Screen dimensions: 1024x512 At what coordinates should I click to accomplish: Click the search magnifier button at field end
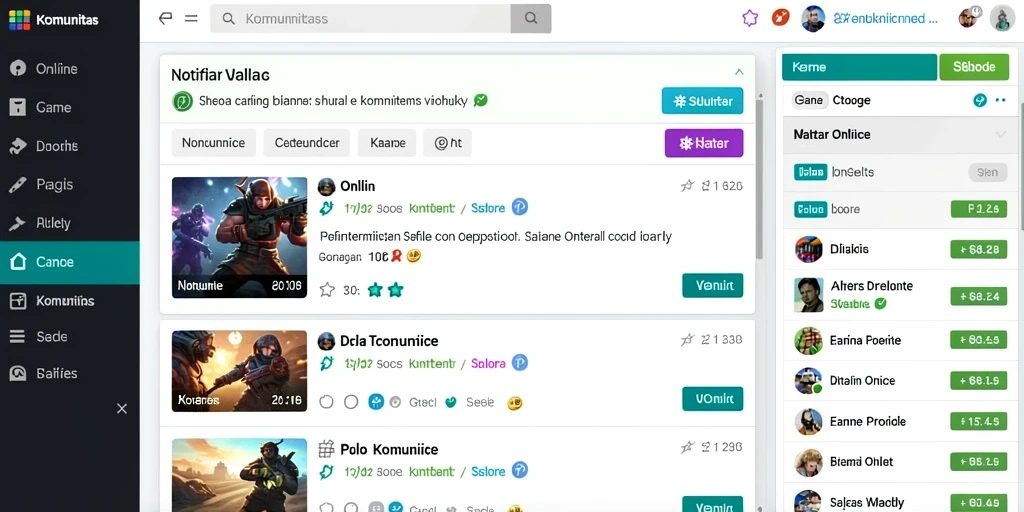tap(531, 19)
